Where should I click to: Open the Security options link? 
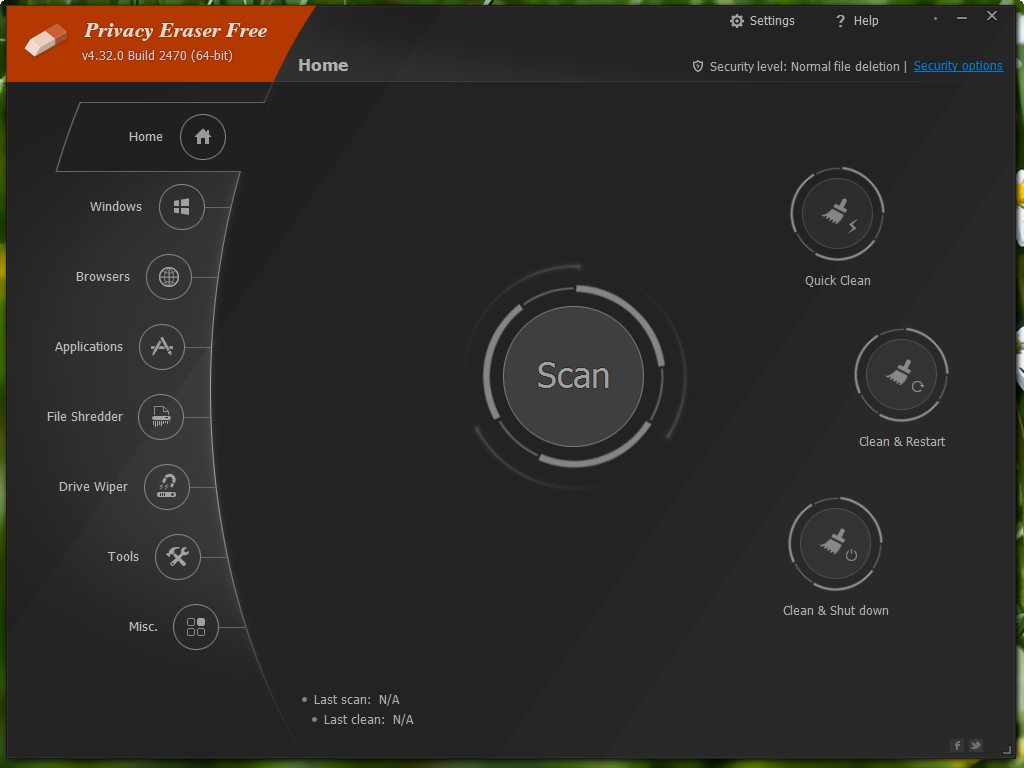pyautogui.click(x=957, y=66)
